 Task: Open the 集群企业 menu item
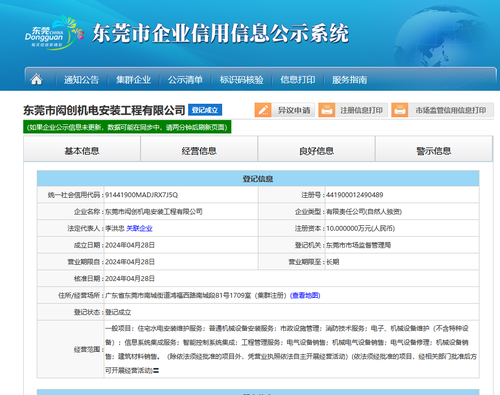pos(133,80)
